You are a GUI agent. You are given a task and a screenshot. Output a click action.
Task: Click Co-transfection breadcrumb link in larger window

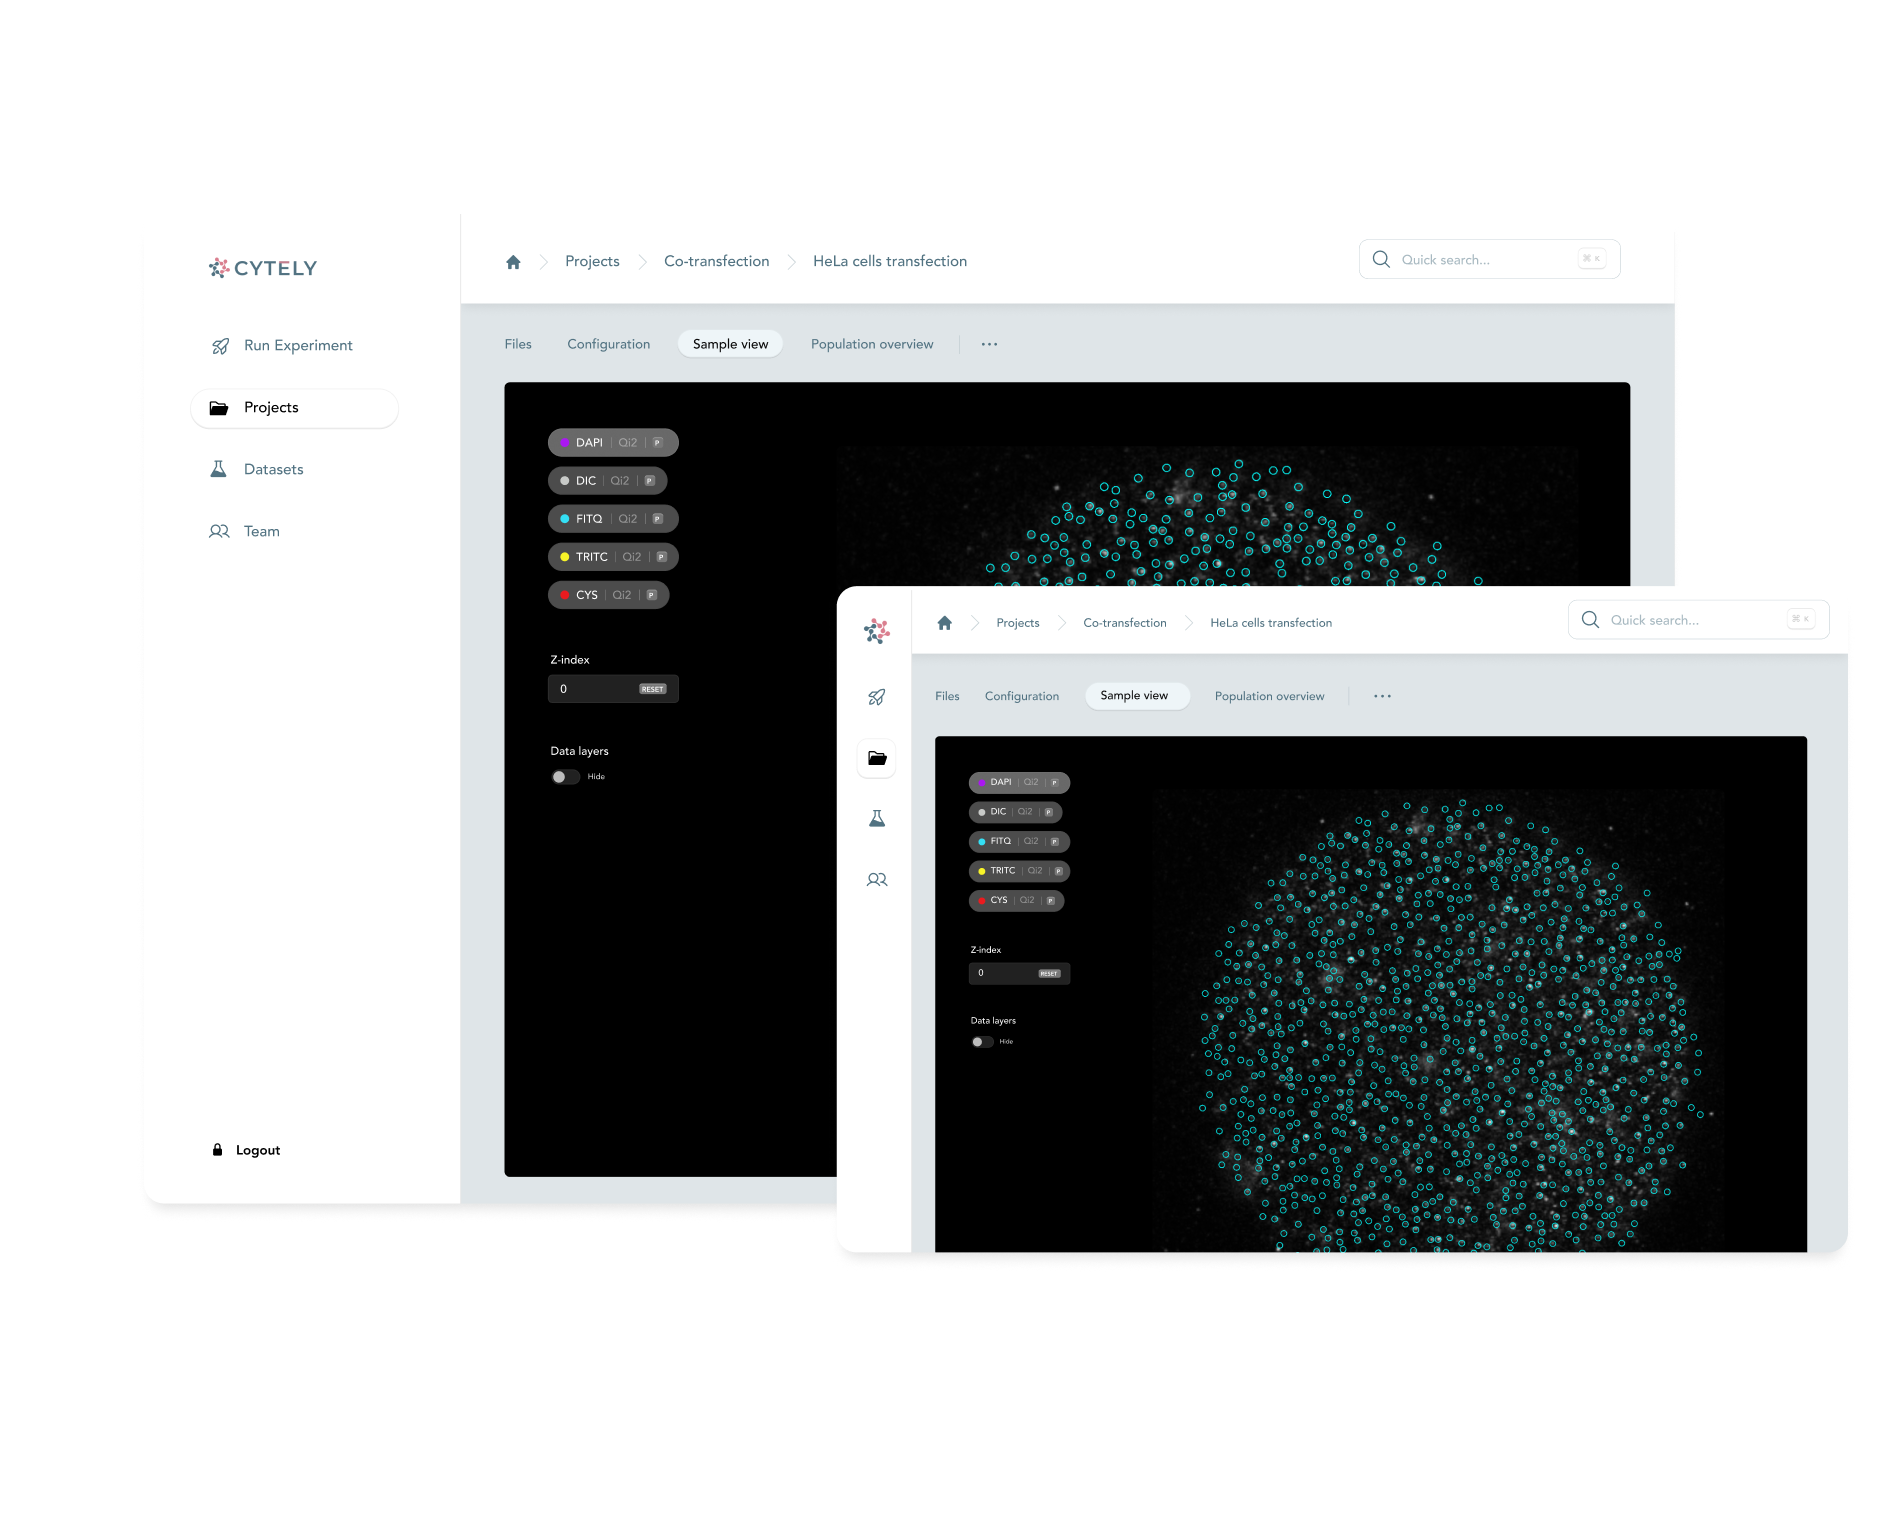[x=716, y=261]
